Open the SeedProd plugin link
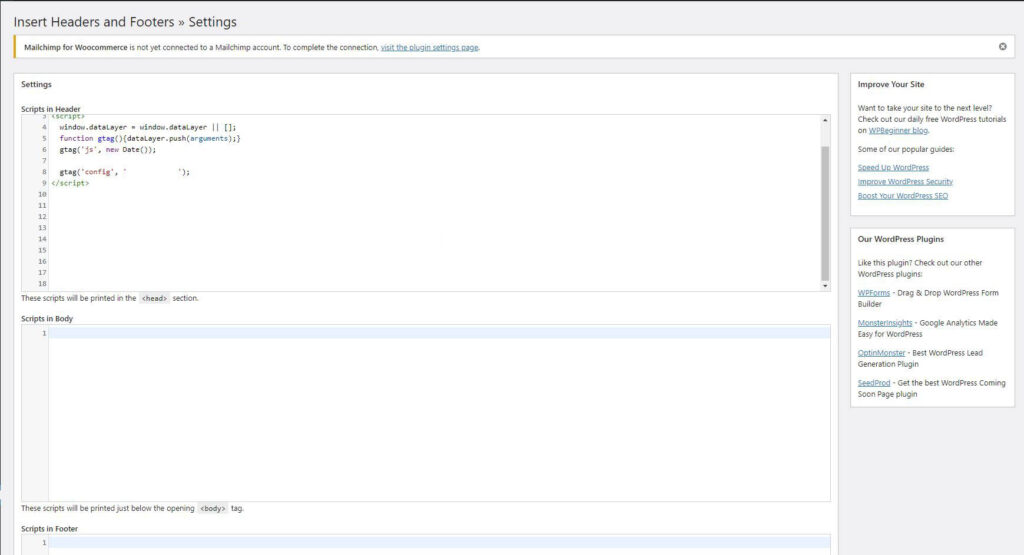 click(874, 383)
